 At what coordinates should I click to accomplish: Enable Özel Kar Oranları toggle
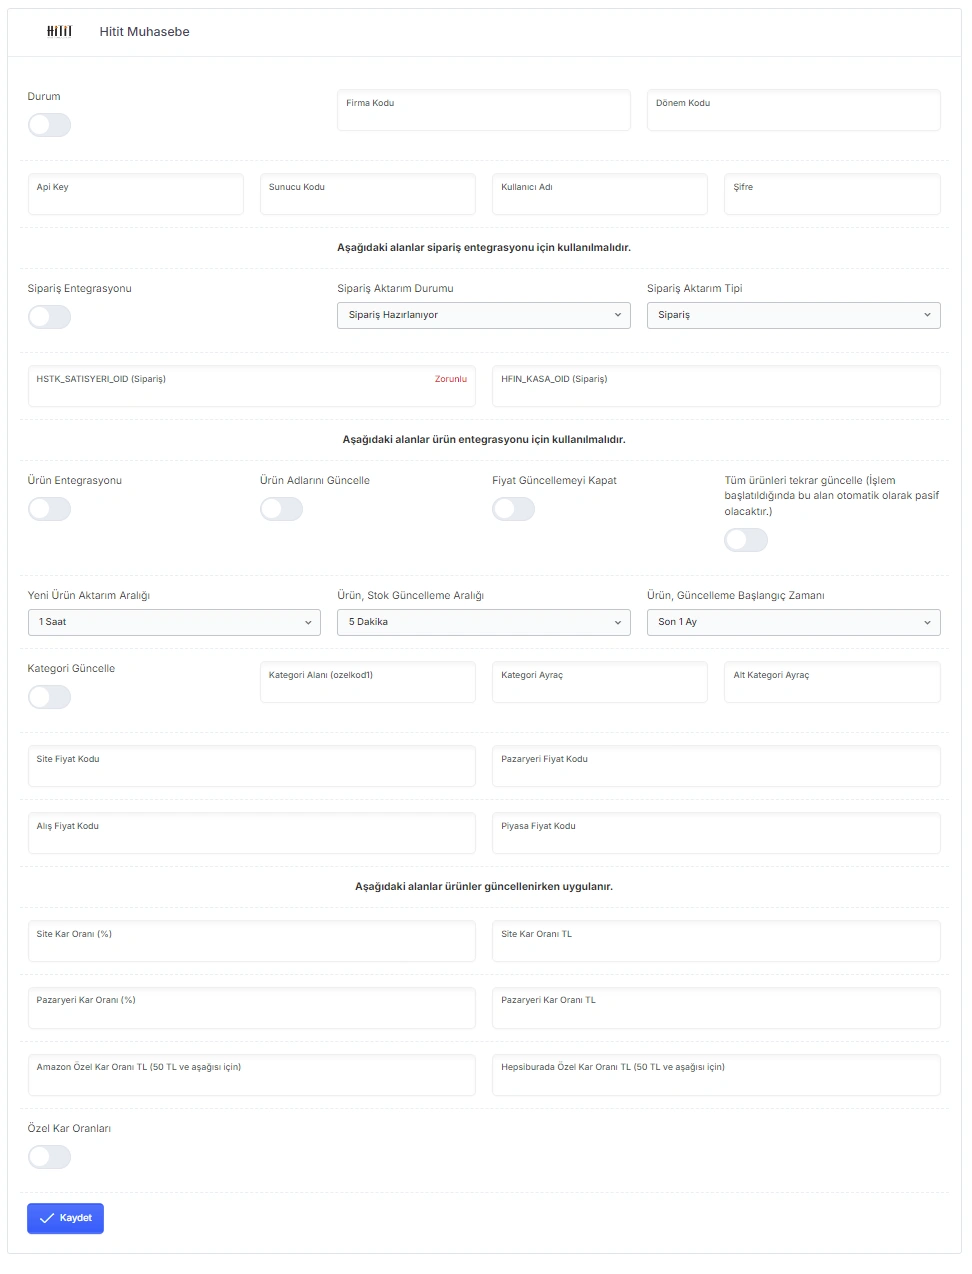[x=49, y=1157]
